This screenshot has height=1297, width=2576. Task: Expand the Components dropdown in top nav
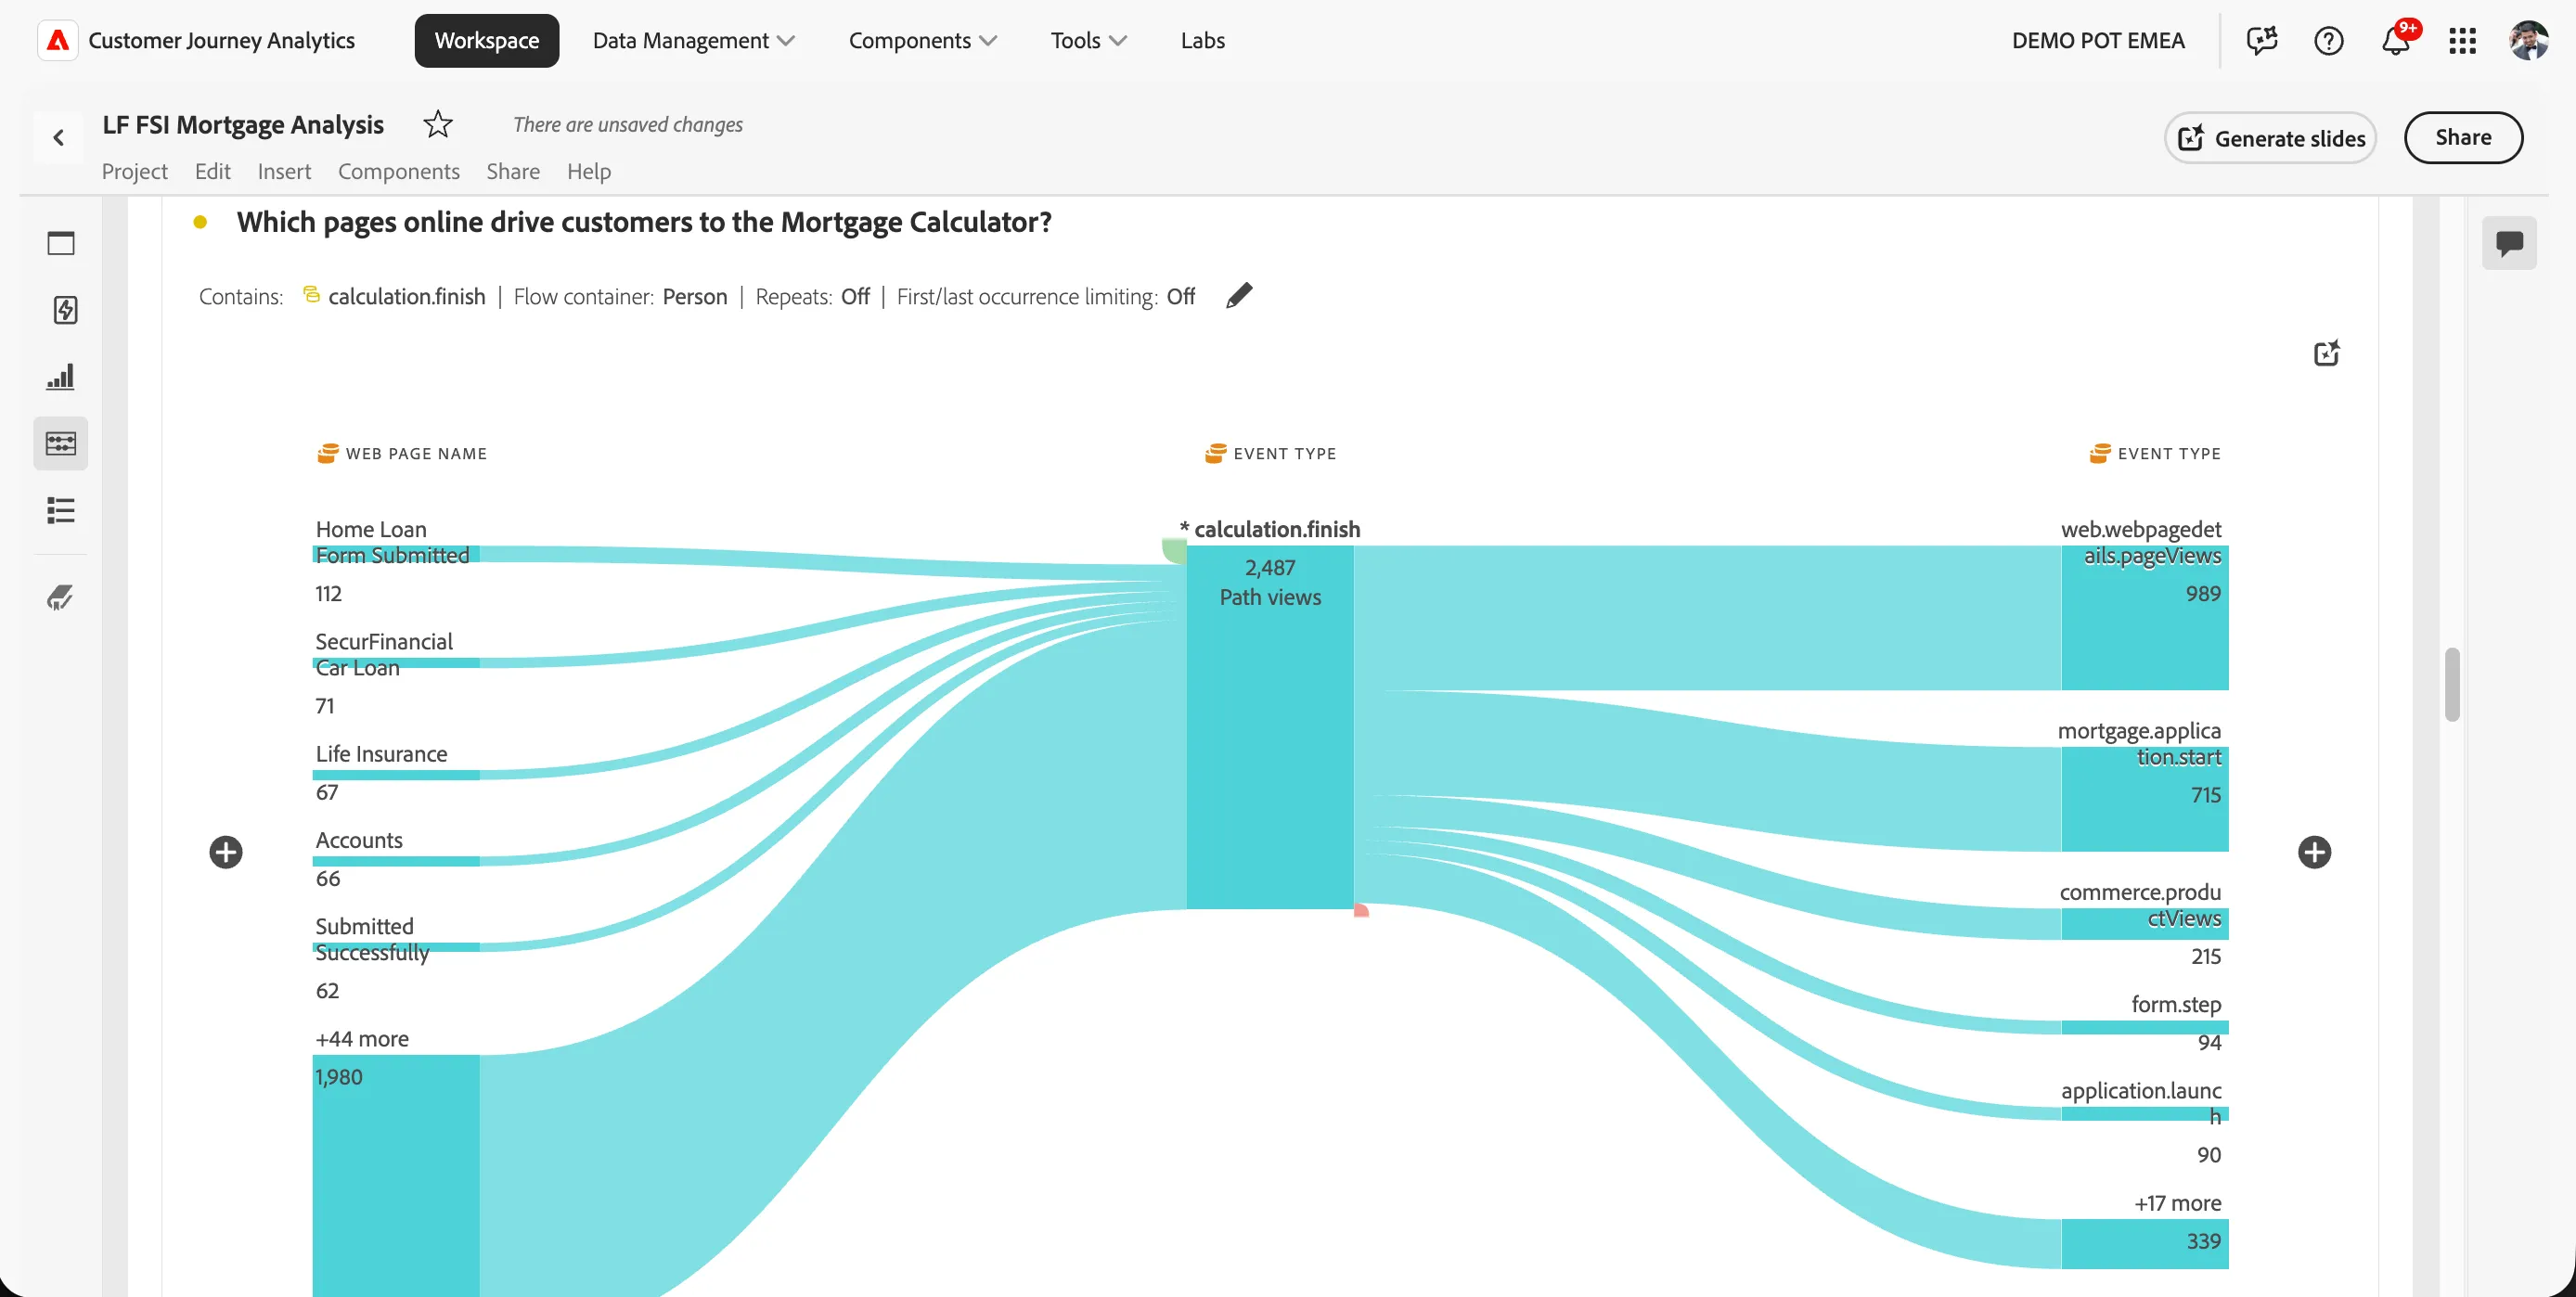click(922, 40)
